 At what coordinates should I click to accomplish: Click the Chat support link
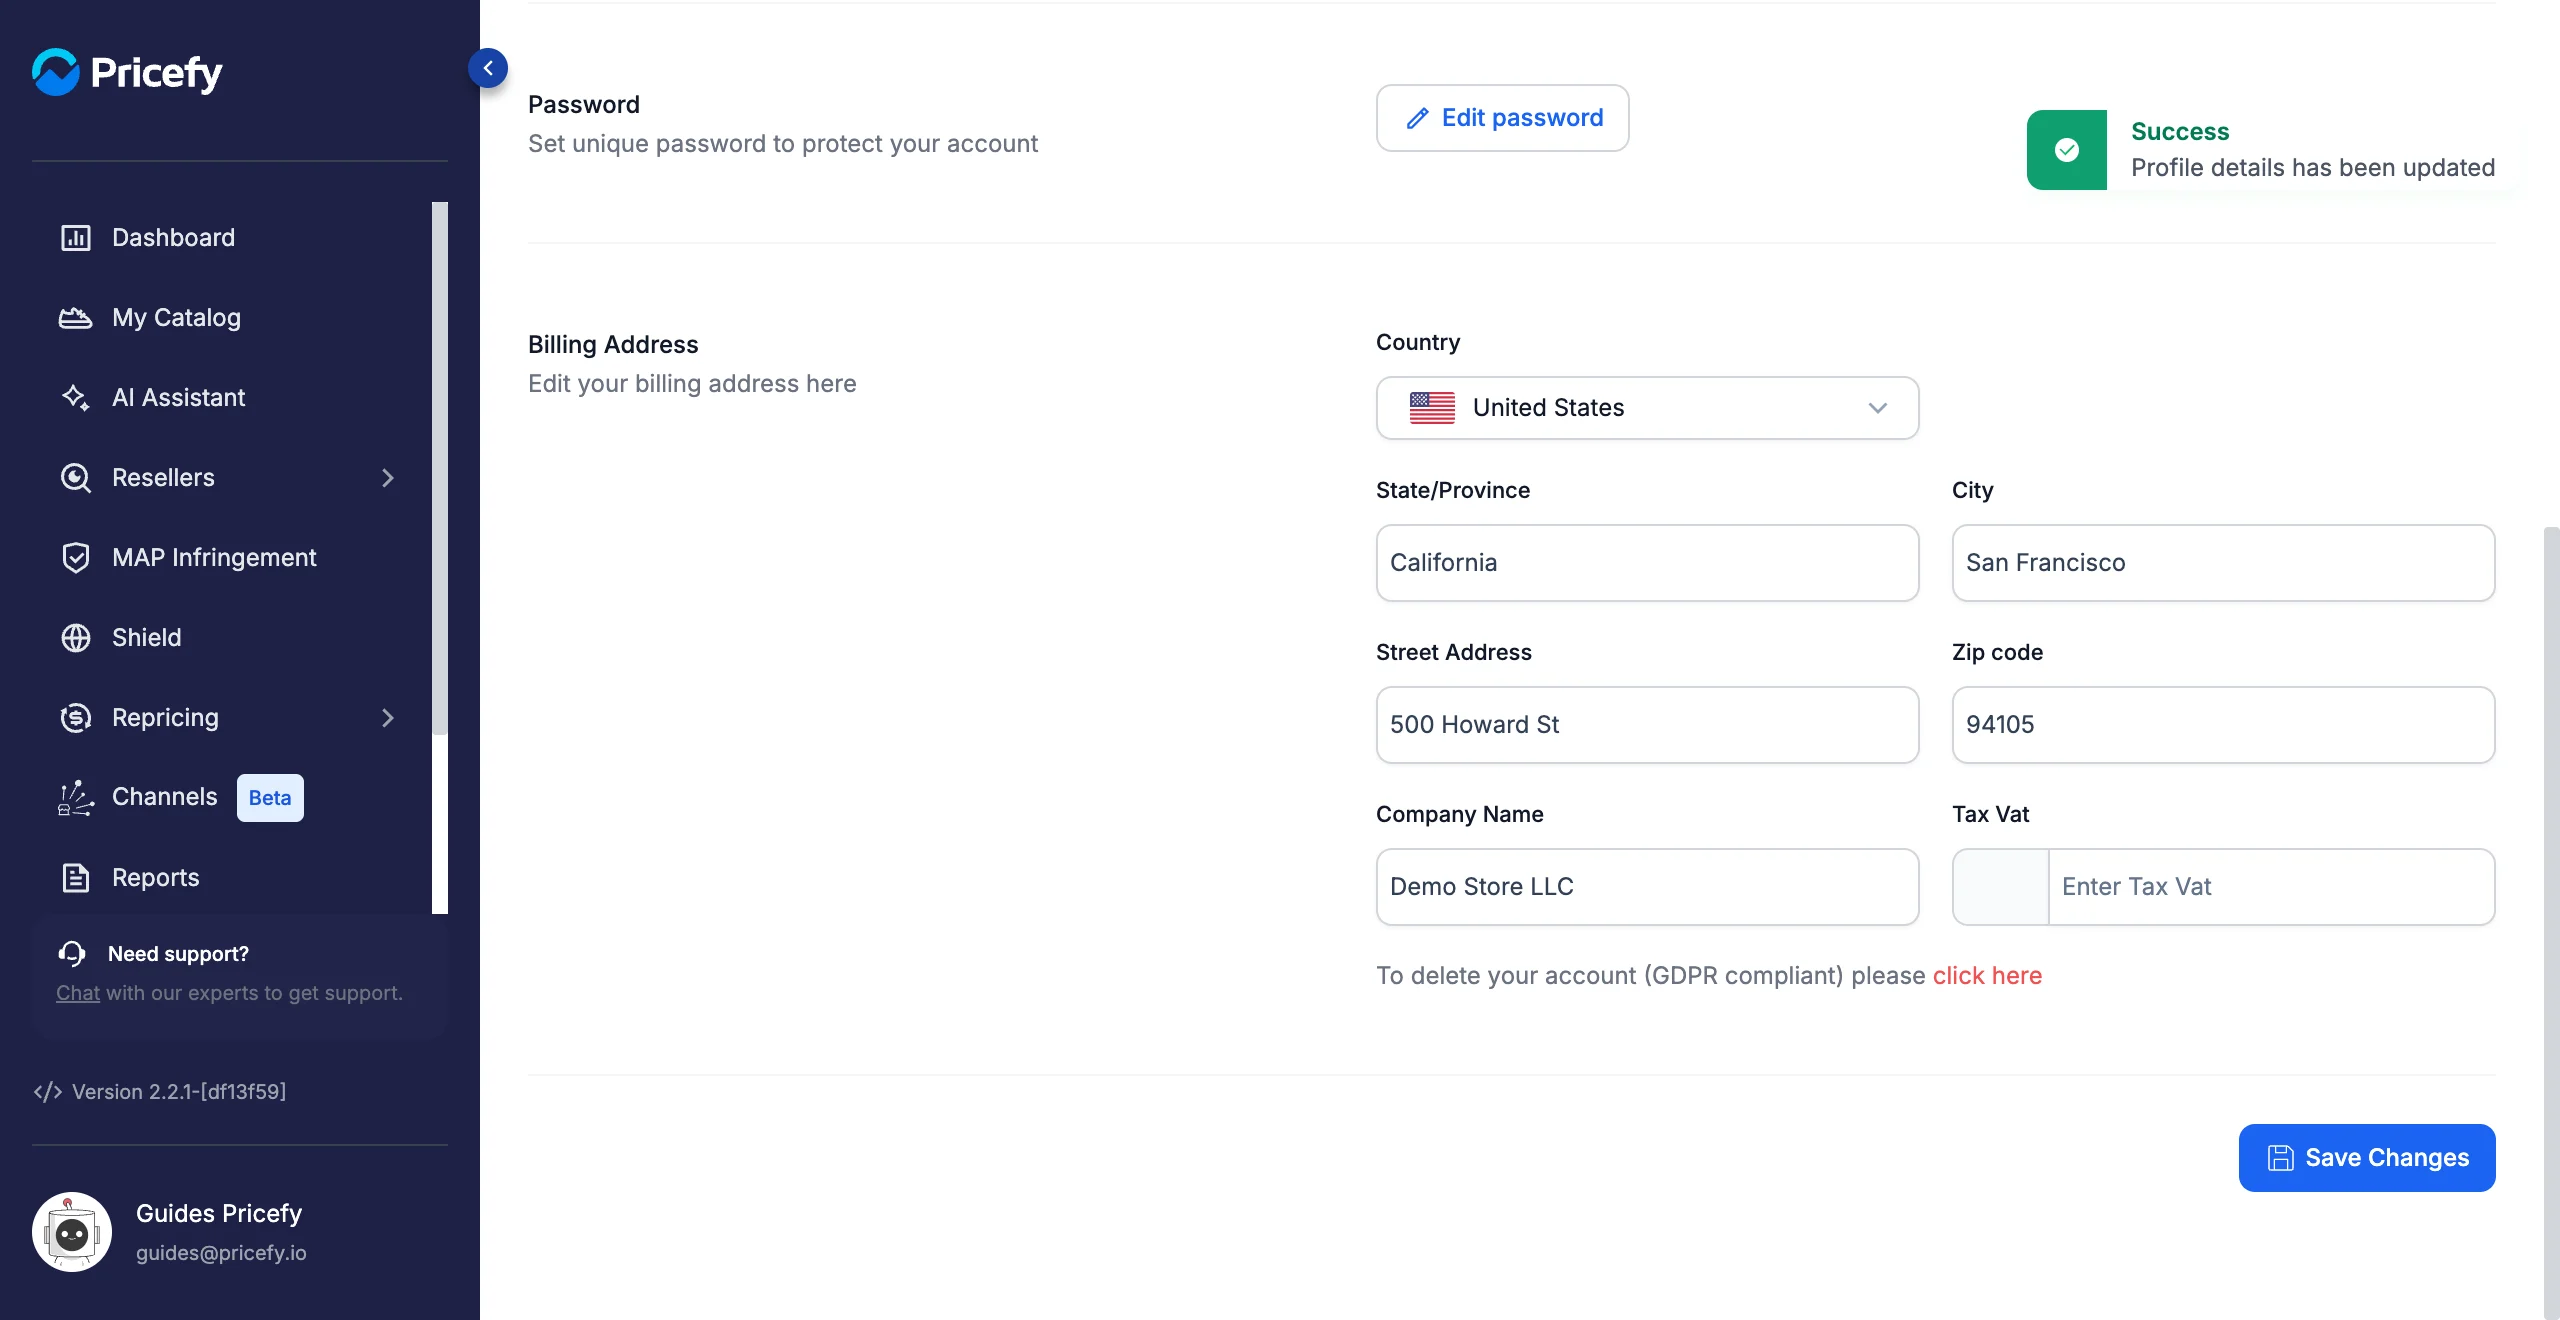point(78,993)
